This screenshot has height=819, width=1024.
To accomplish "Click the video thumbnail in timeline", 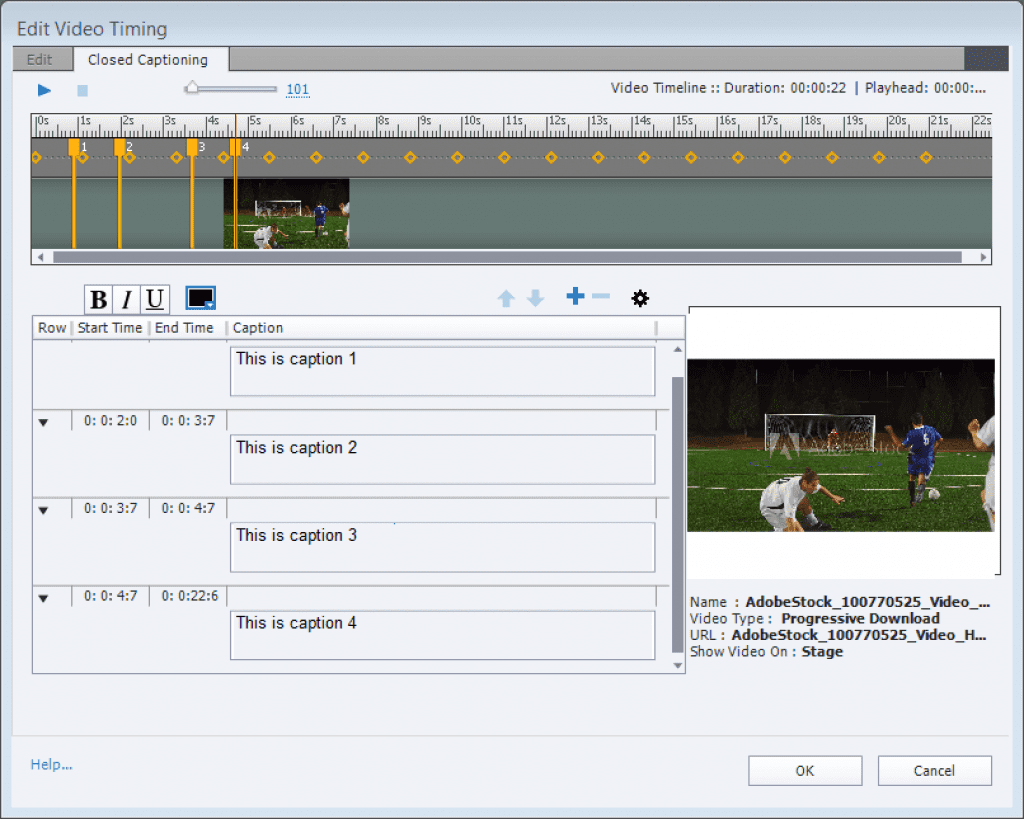I will click(286, 214).
